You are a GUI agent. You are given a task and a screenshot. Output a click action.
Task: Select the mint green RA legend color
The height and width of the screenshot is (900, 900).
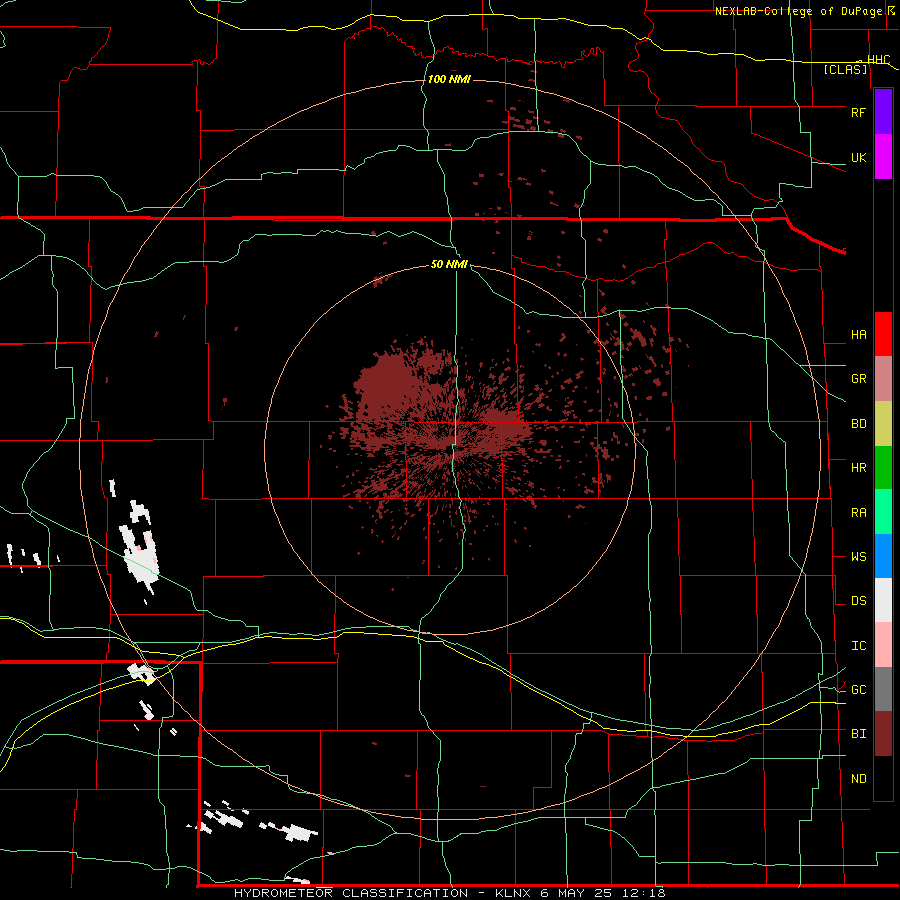point(883,512)
